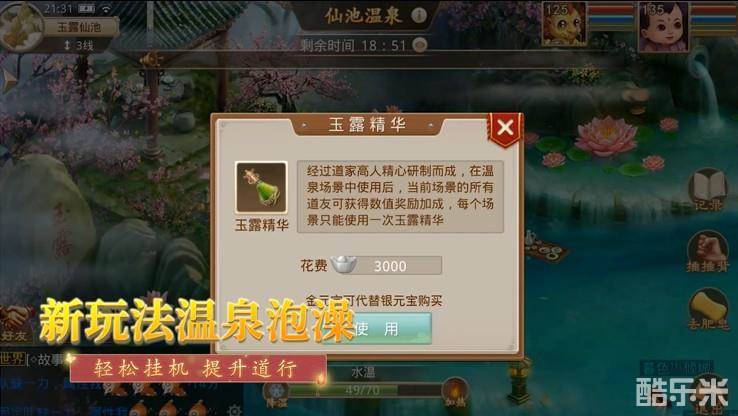Open the 玉露仙池 location label

(79, 27)
